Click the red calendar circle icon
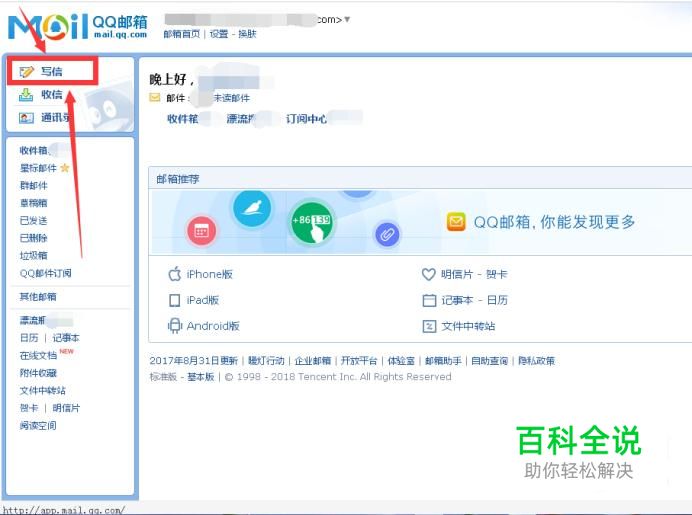692x515 pixels. (202, 230)
